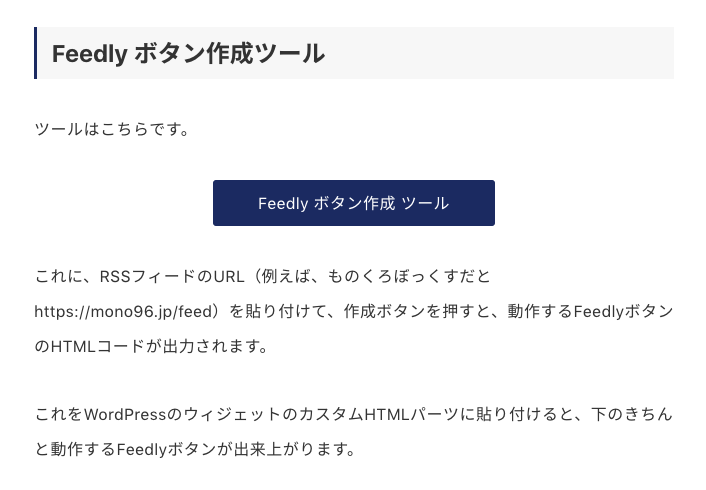Viewport: 706px width, 490px height.
Task: Click the Feedly ボタン作成ツール heading text
Action: (188, 54)
